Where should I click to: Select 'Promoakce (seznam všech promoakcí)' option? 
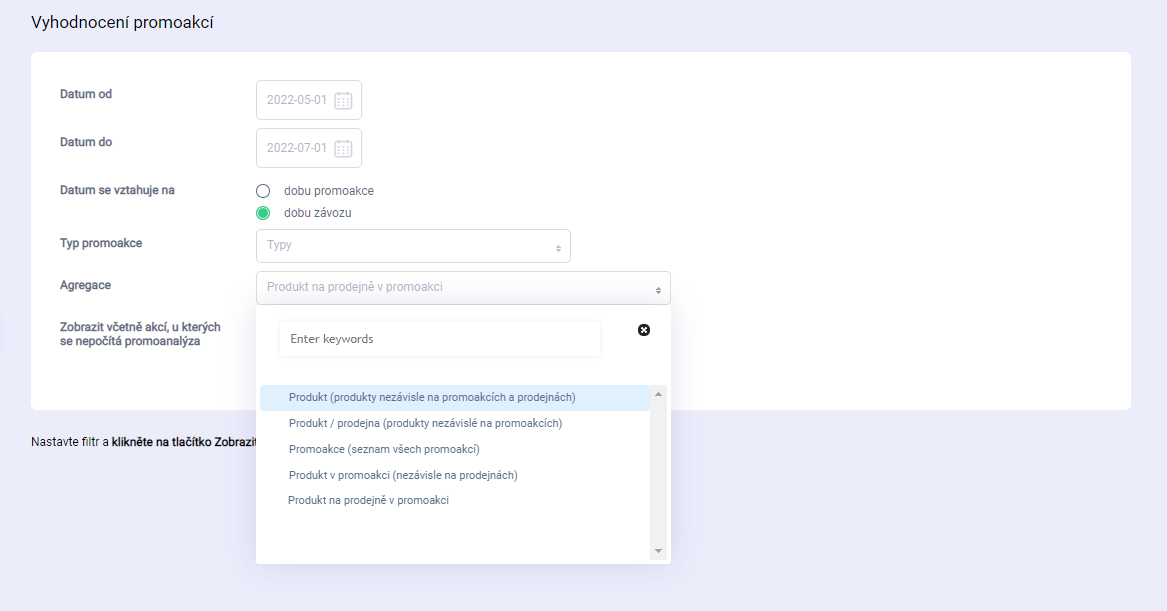(384, 449)
